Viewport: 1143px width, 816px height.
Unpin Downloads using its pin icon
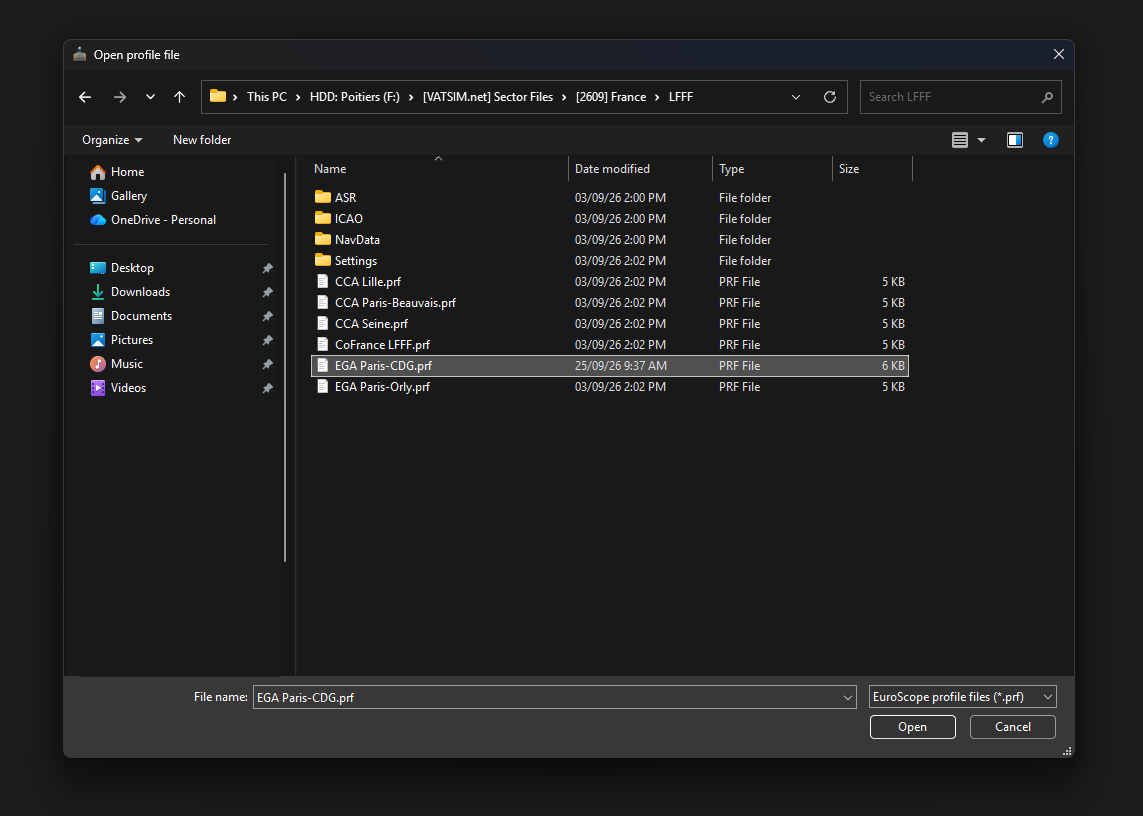point(268,292)
